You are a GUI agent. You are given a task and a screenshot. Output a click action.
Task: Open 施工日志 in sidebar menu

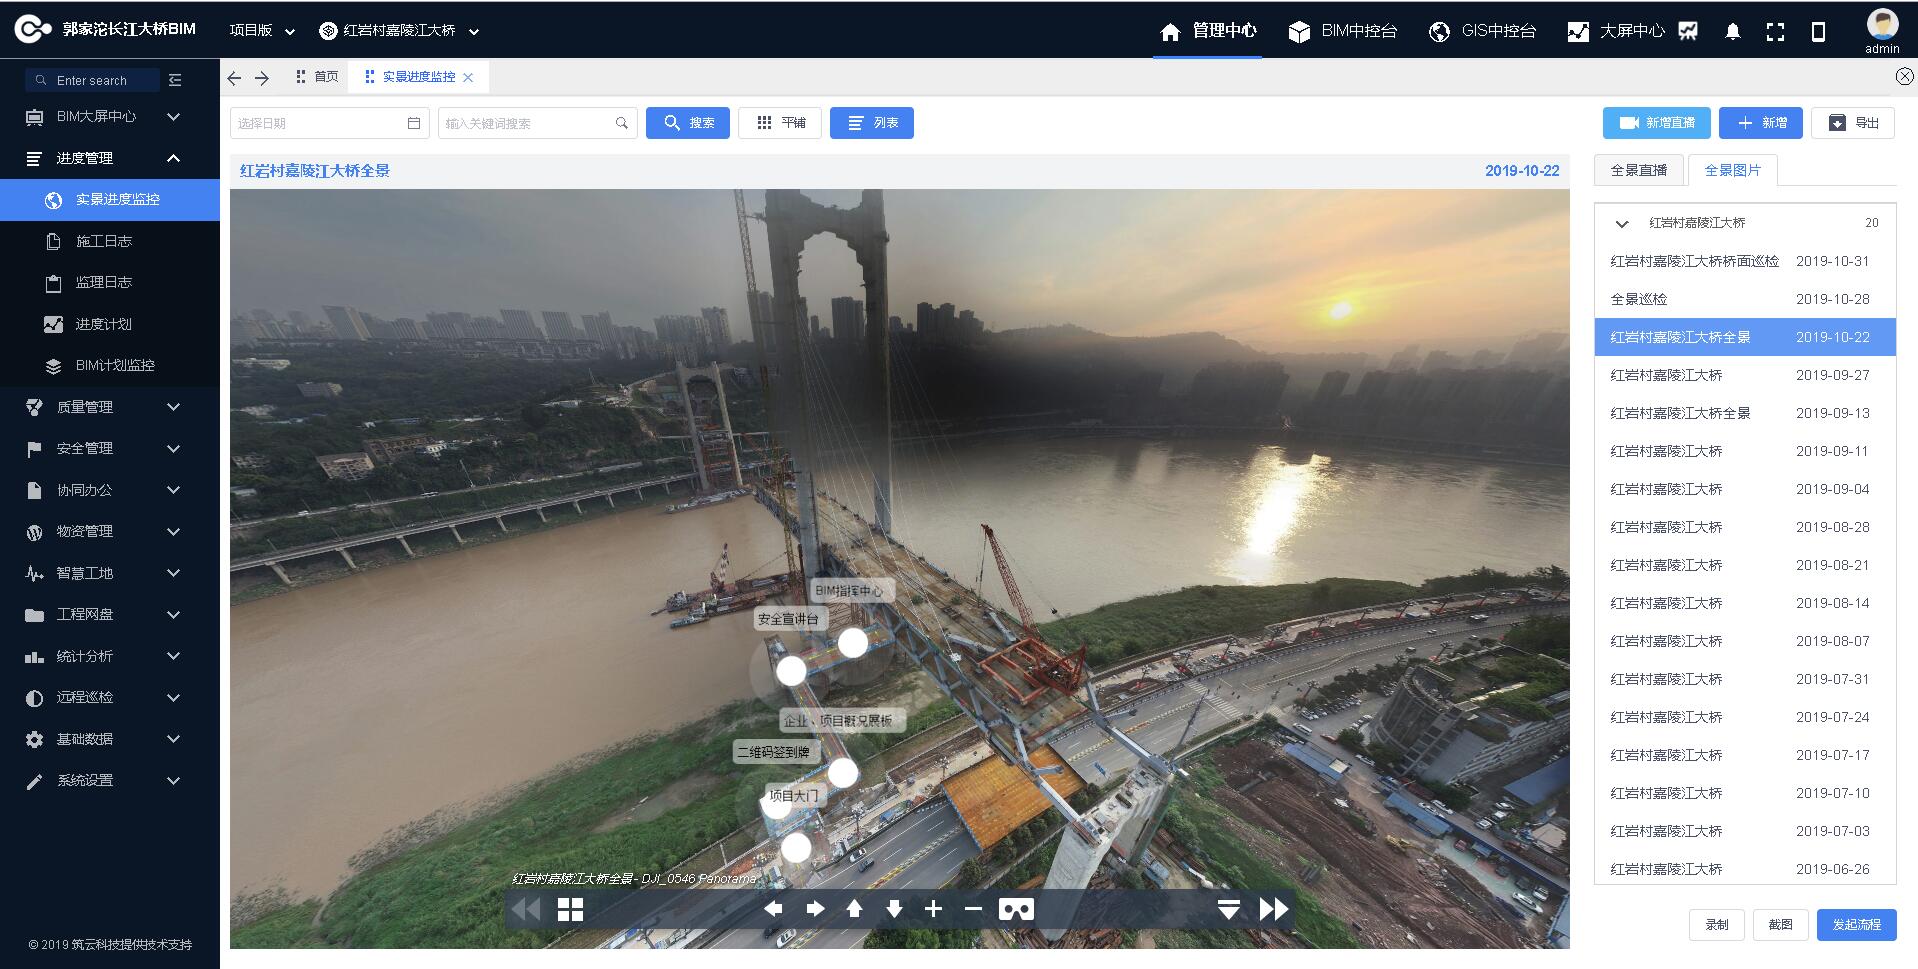(x=104, y=241)
